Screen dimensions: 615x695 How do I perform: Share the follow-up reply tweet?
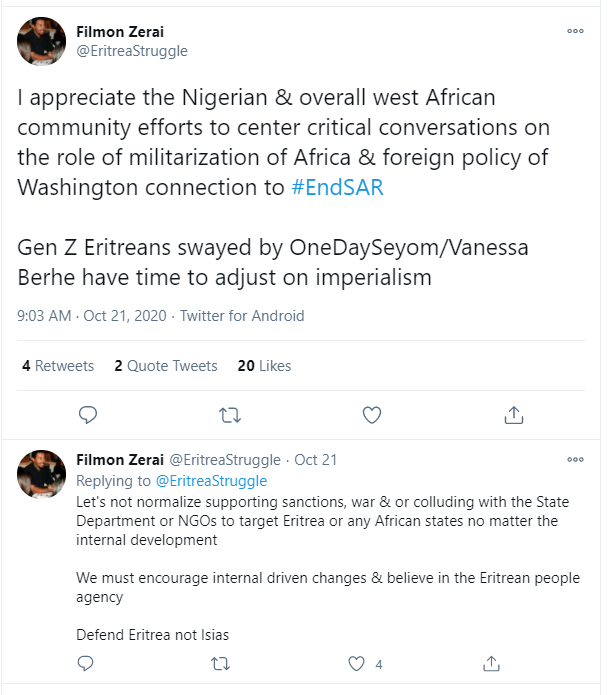tap(491, 662)
